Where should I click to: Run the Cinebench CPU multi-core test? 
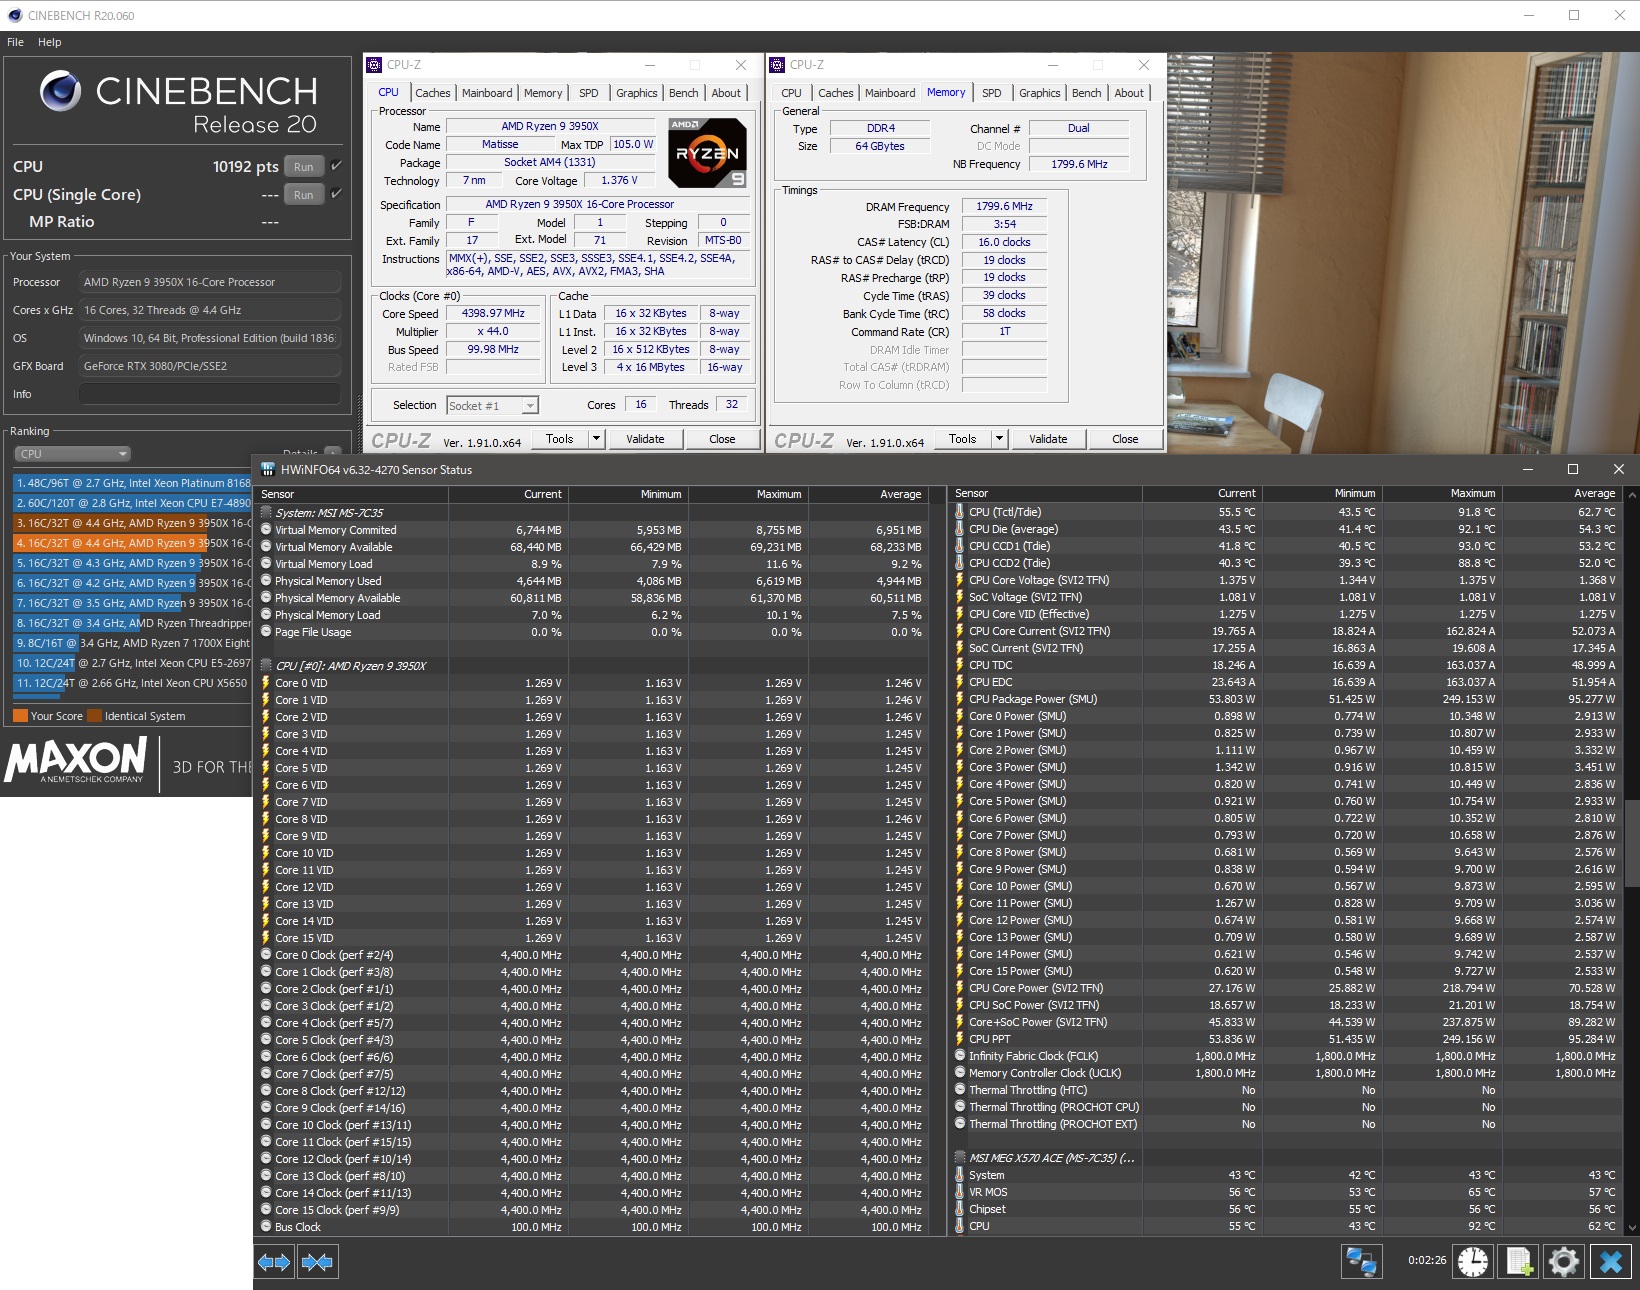coord(304,167)
